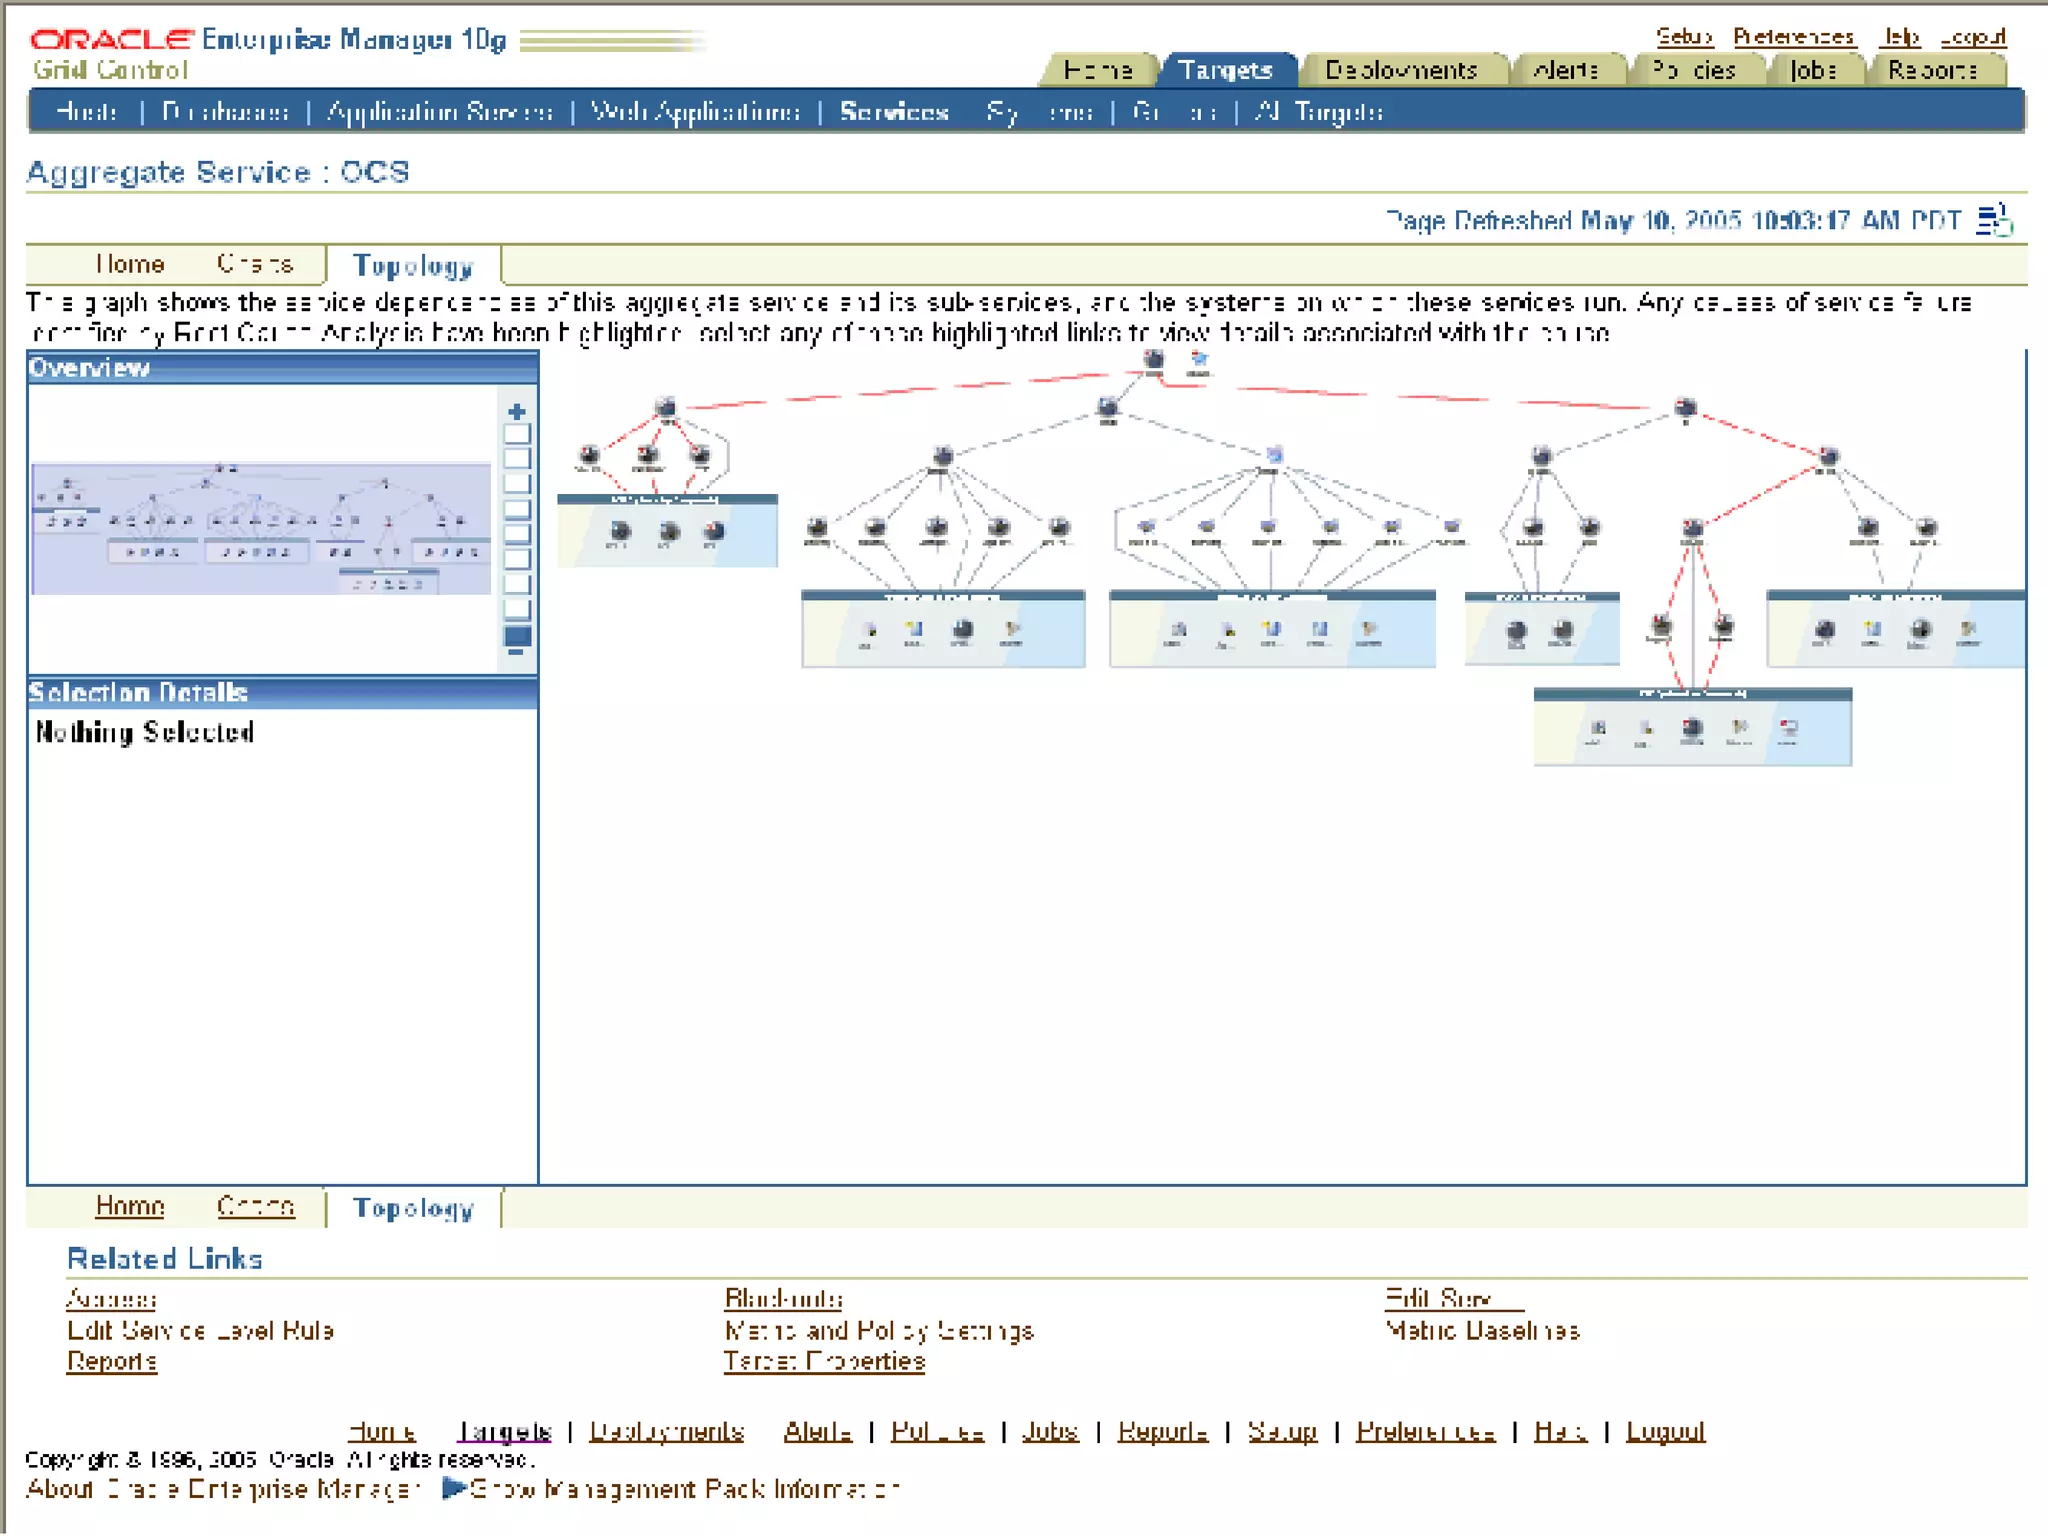Switch to the Charts sub-tab

(255, 264)
